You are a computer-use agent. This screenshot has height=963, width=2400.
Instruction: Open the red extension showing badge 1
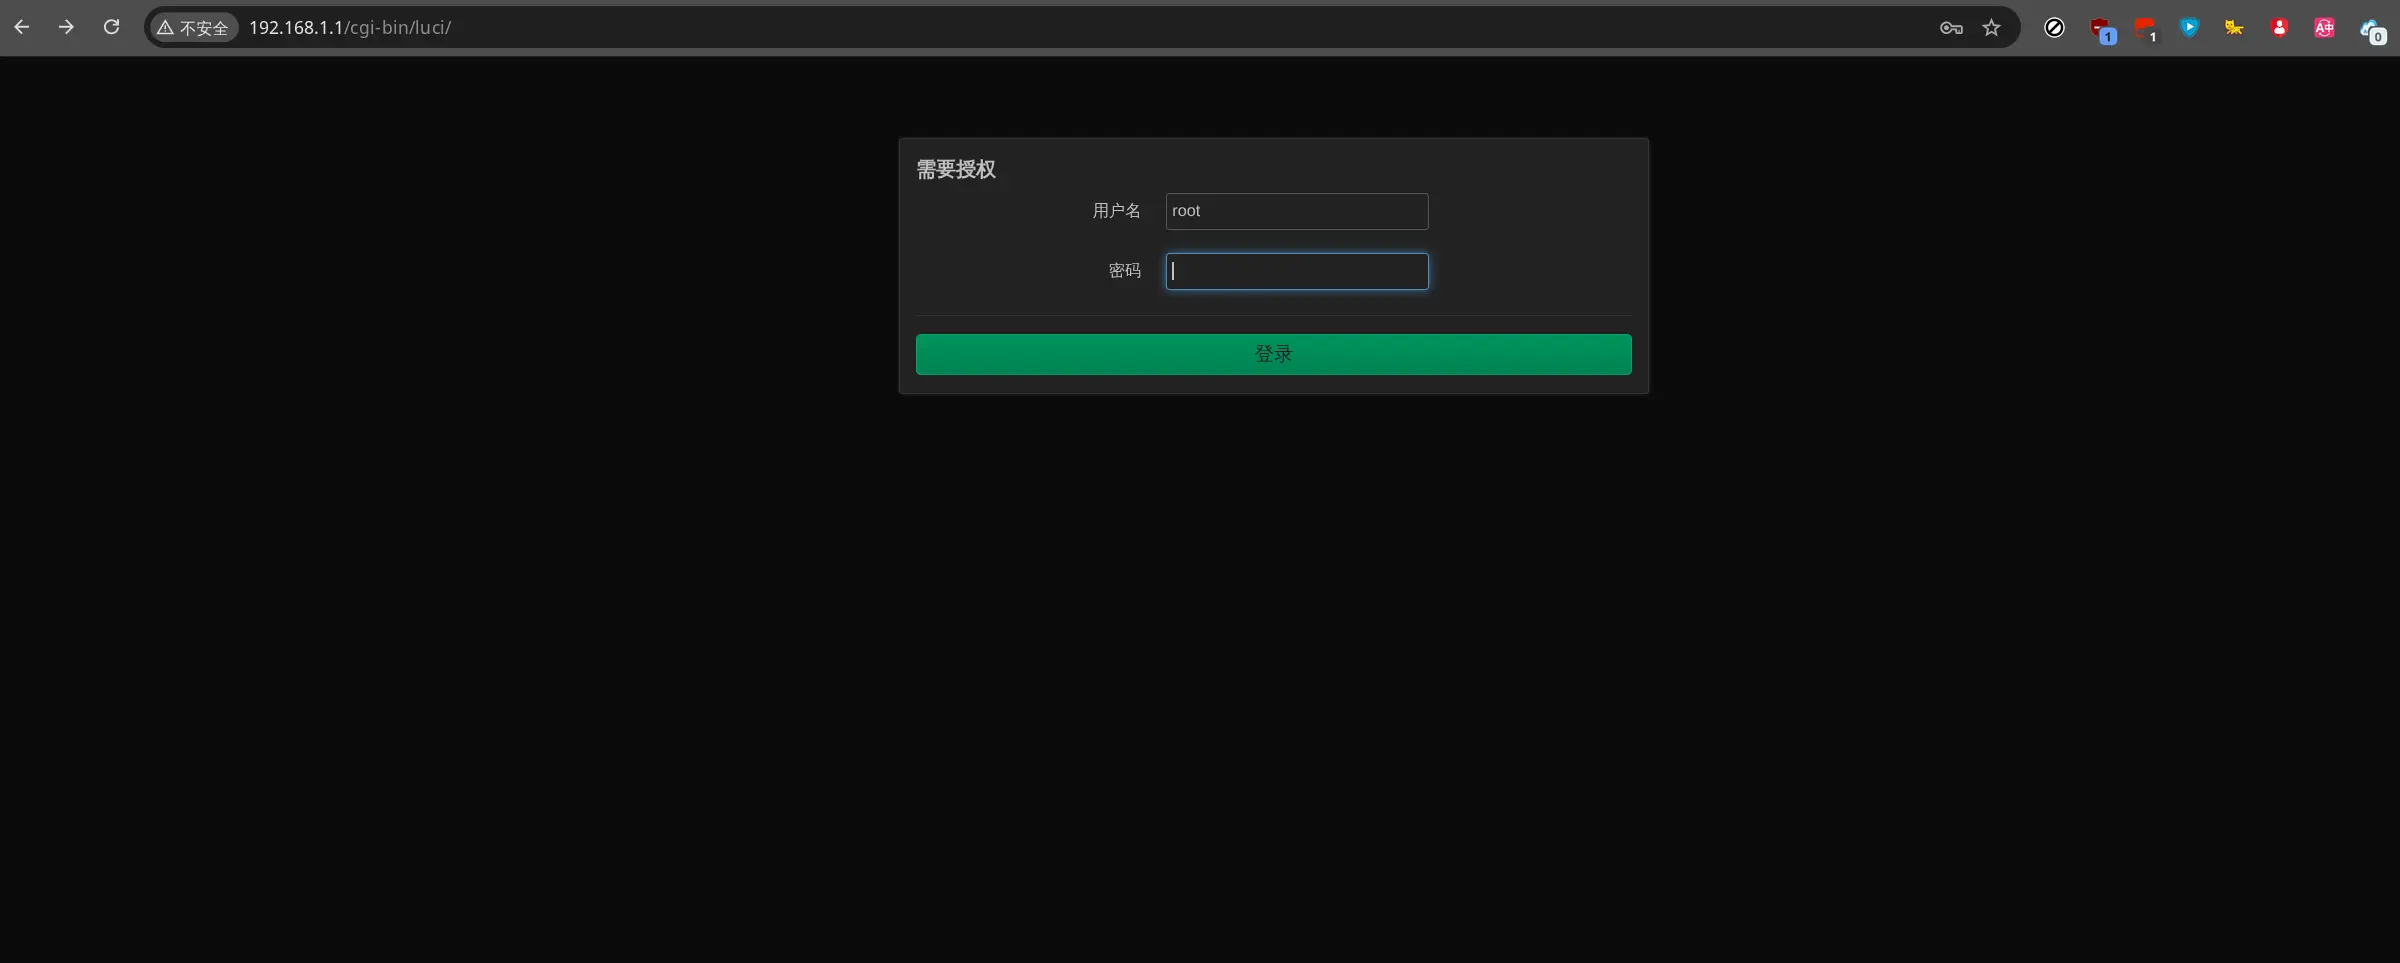[2145, 29]
